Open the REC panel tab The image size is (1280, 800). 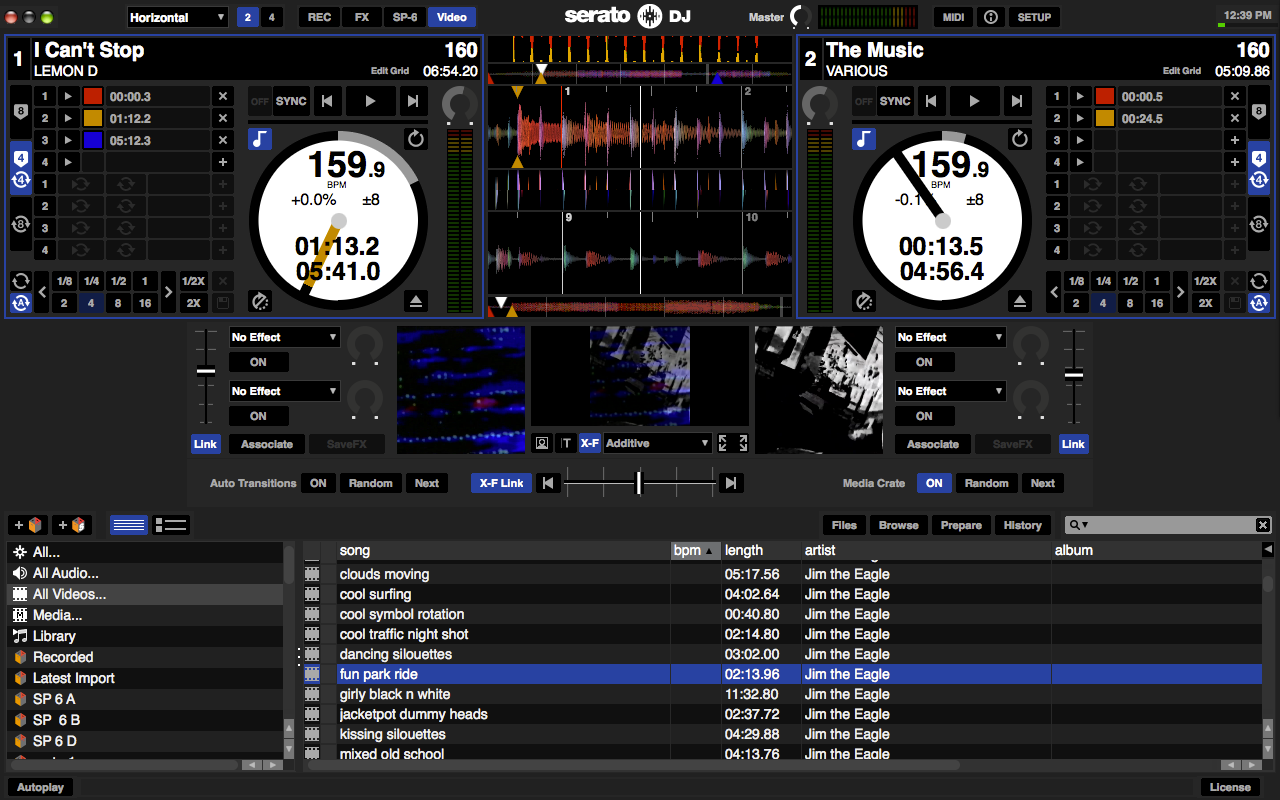click(x=320, y=17)
